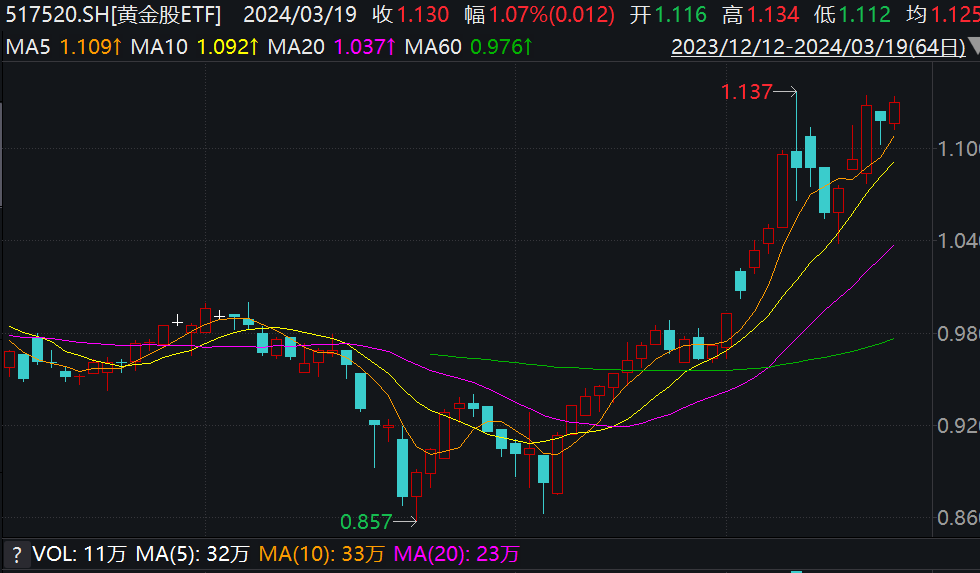Image resolution: width=980 pixels, height=573 pixels.
Task: Select the MA20 1.037 indicator label
Action: (331, 47)
